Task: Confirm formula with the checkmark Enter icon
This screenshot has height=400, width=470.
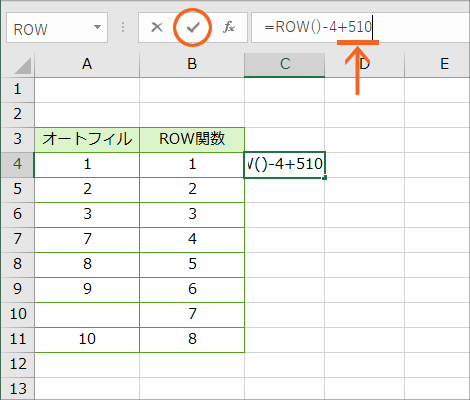Action: [x=193, y=28]
